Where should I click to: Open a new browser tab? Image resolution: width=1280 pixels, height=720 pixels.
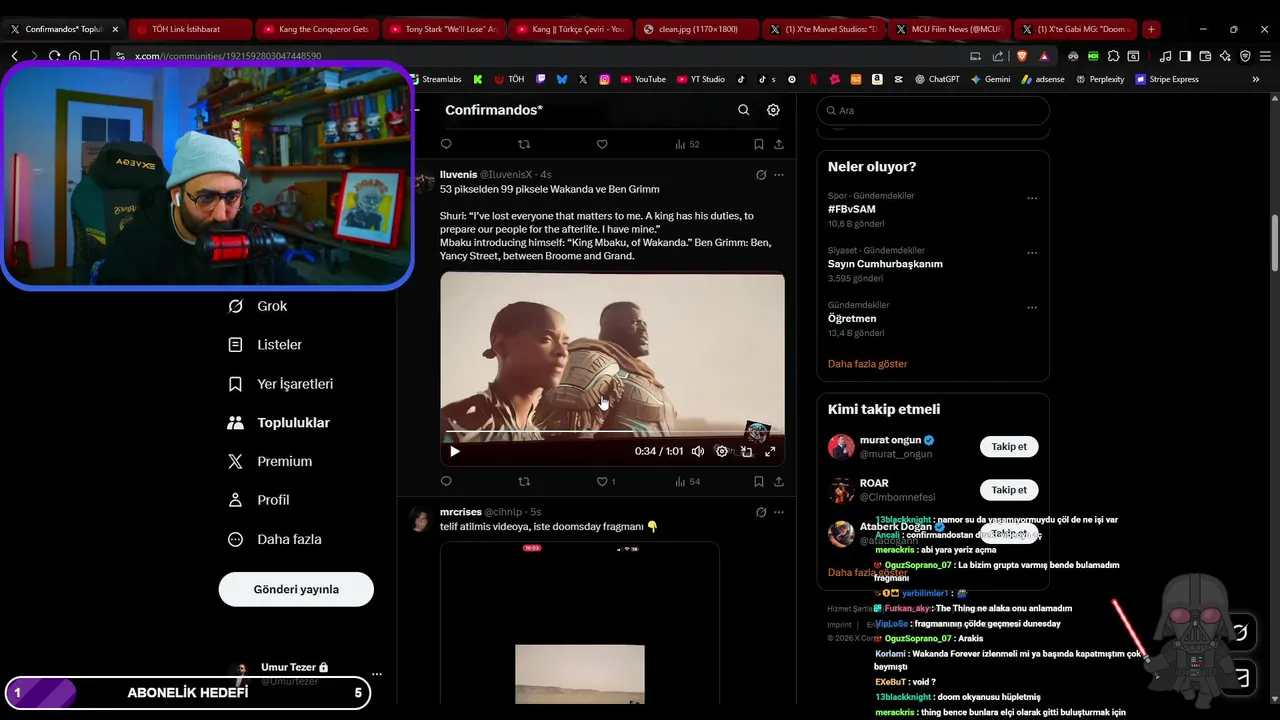coord(1151,29)
